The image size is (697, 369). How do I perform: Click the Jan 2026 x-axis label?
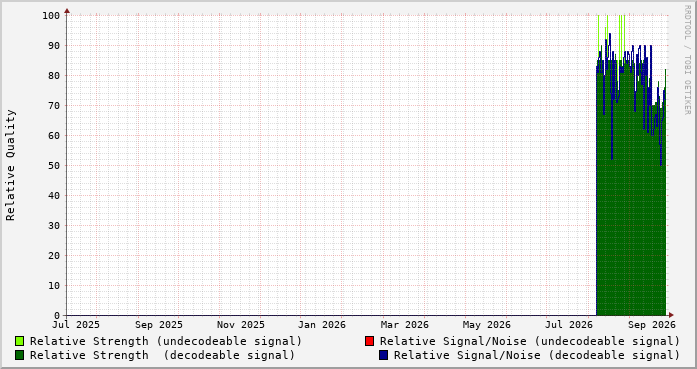[x=322, y=325]
